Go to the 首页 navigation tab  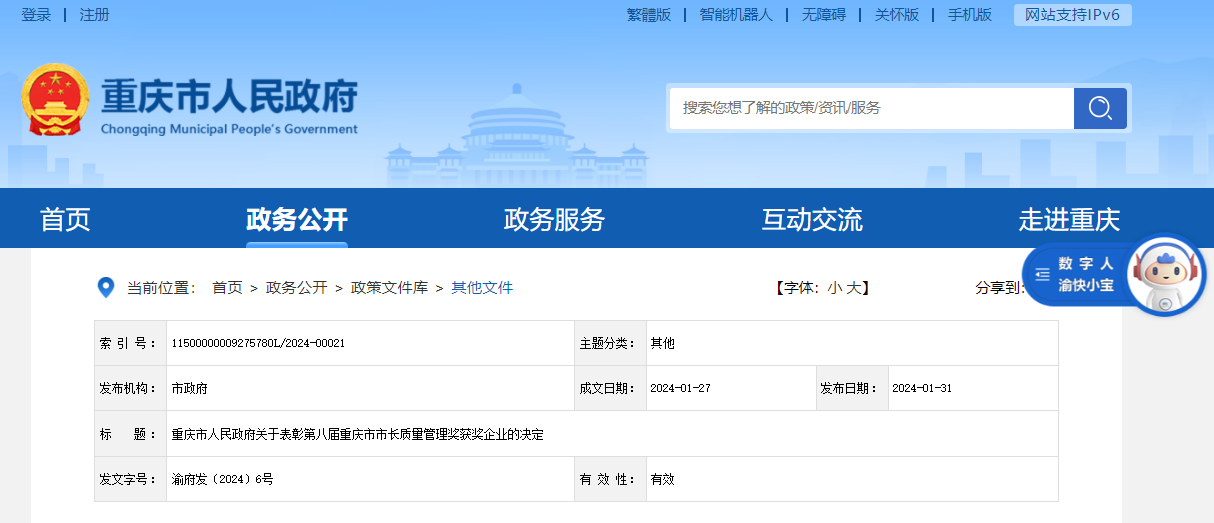coord(65,220)
